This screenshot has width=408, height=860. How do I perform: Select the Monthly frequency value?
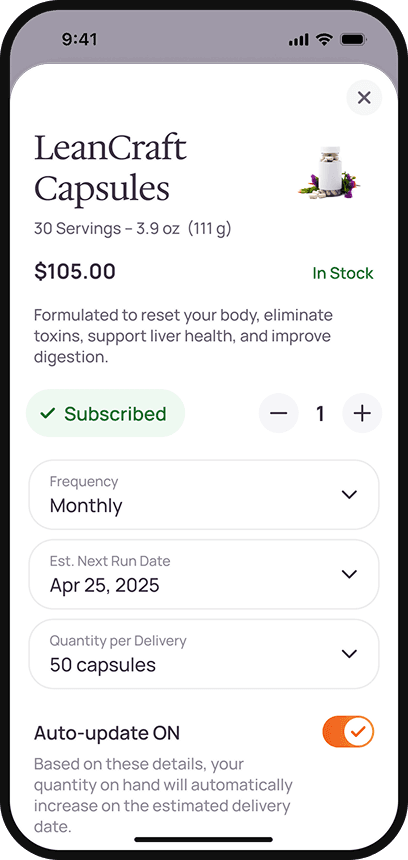coord(86,506)
